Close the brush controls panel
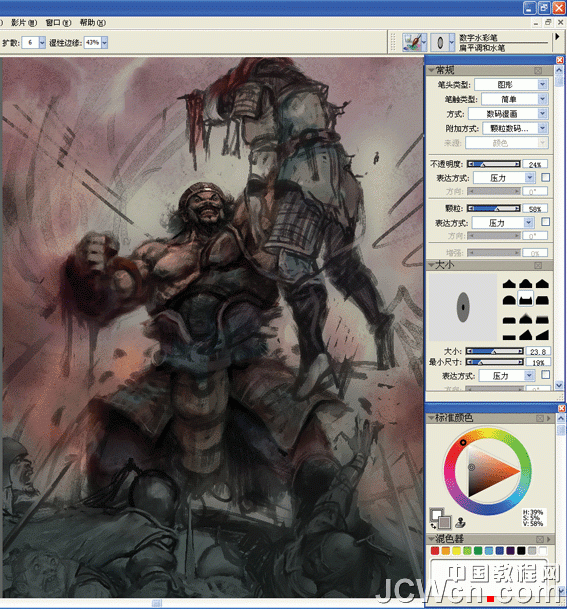Viewport: 567px width, 609px height. coord(560,60)
